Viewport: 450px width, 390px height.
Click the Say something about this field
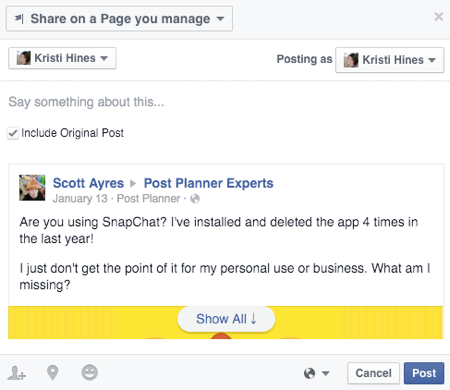point(225,102)
